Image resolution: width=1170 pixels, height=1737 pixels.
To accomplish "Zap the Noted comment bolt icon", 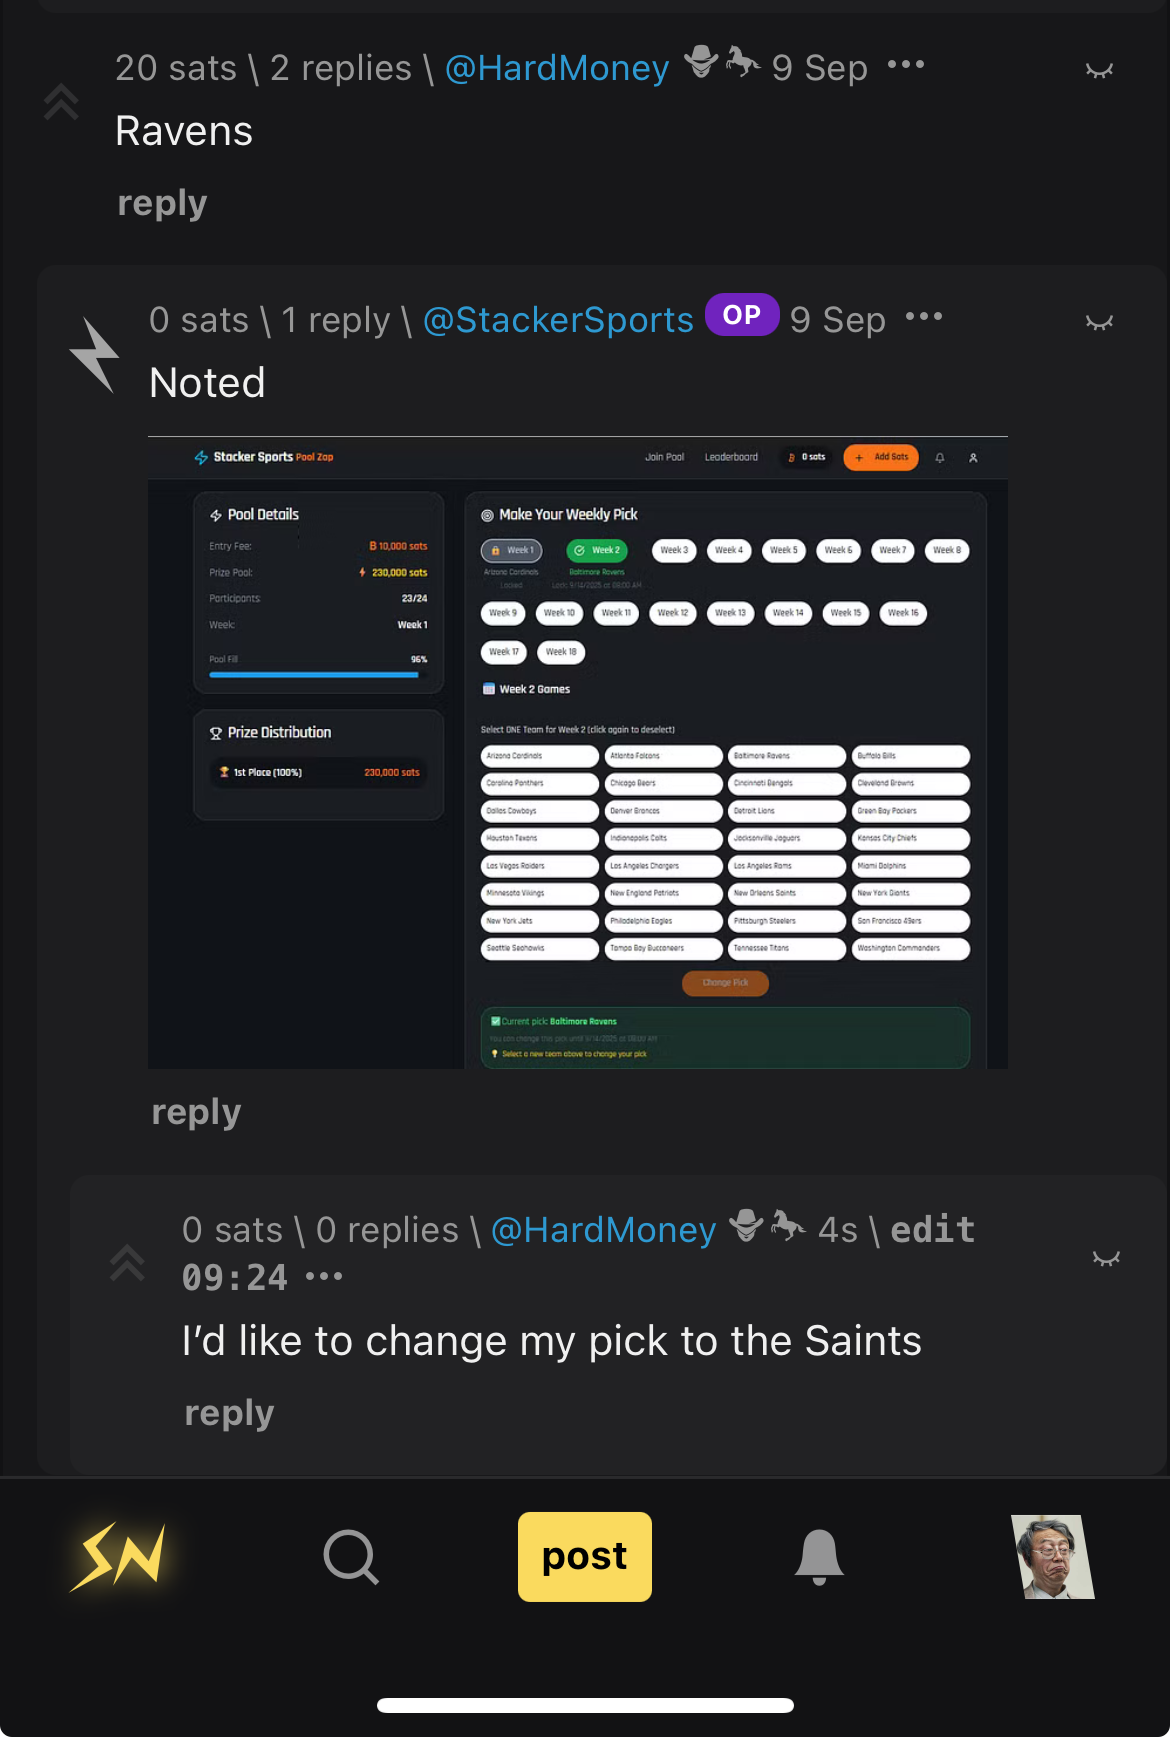I will (95, 355).
